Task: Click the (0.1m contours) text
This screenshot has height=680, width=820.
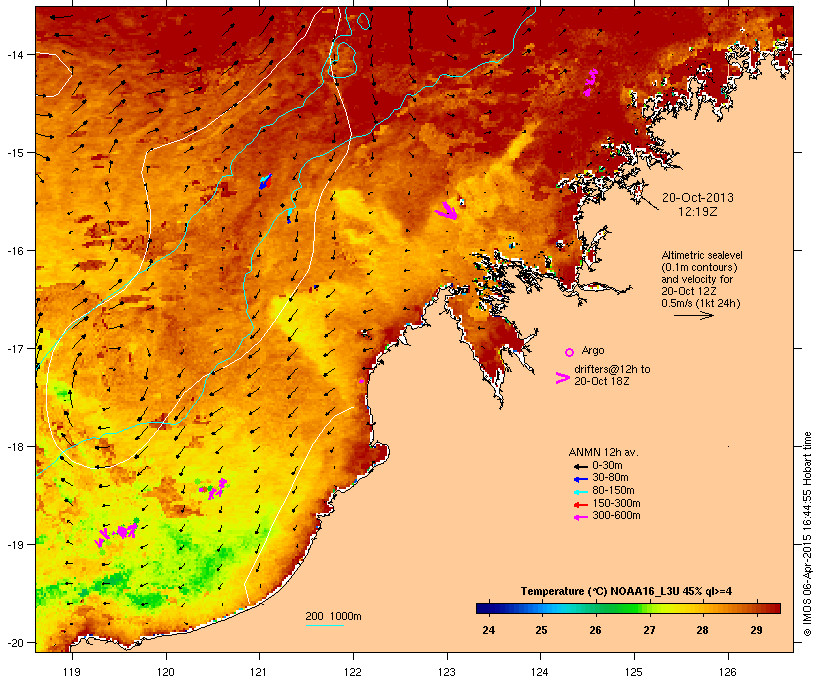Action: pyautogui.click(x=699, y=267)
